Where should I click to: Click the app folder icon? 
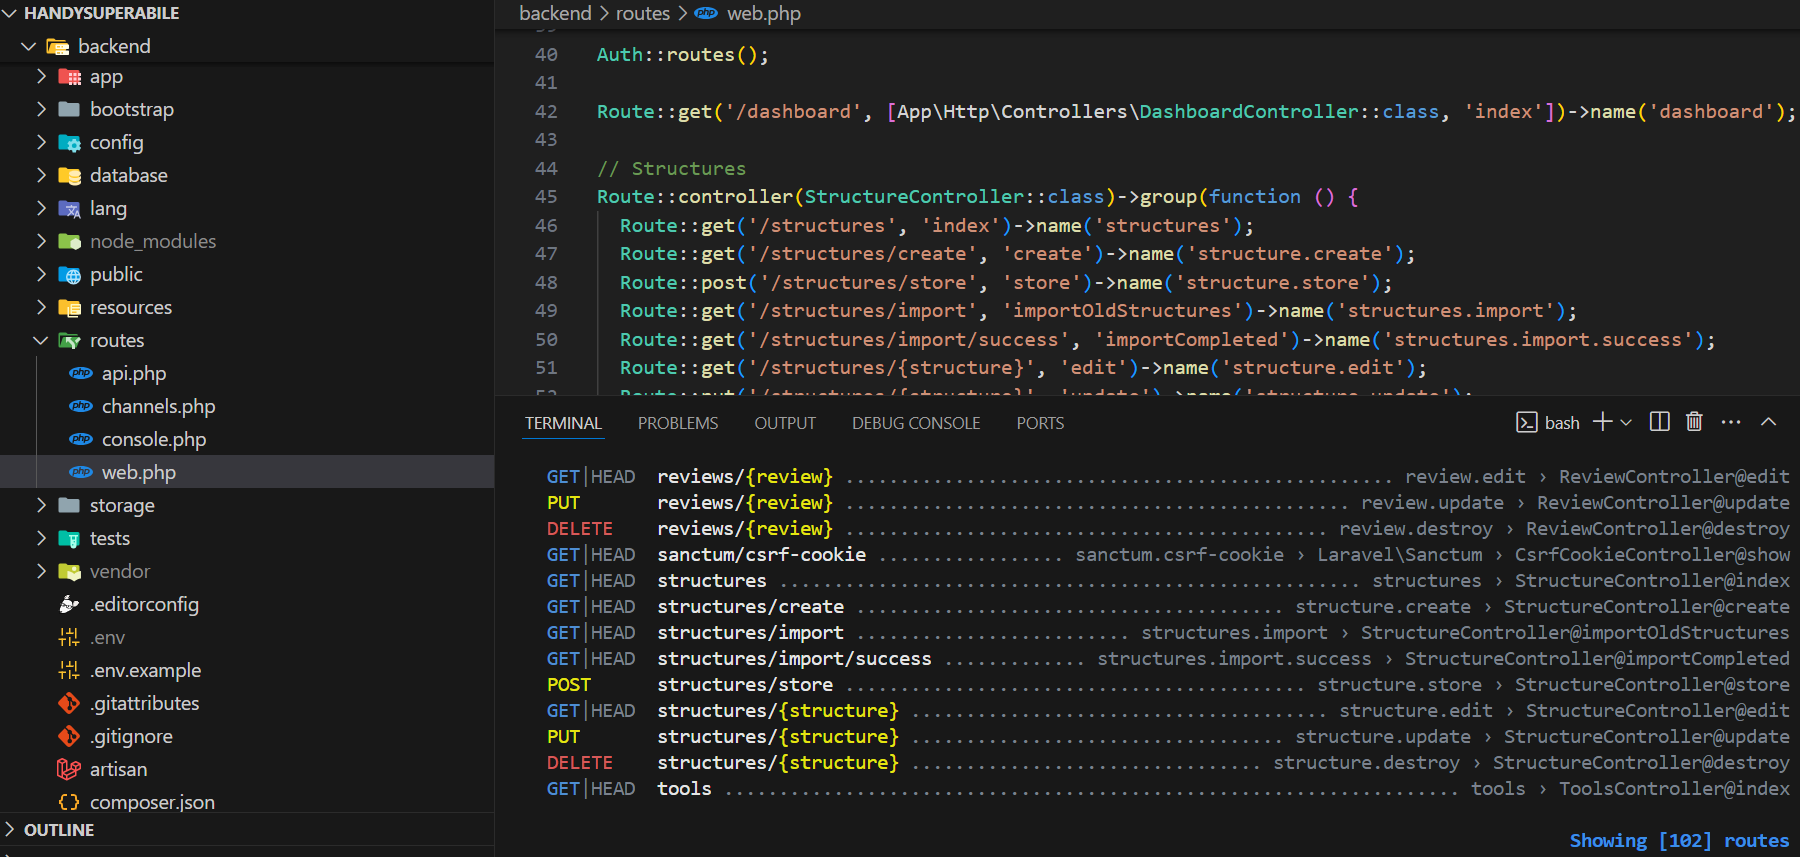[x=69, y=77]
